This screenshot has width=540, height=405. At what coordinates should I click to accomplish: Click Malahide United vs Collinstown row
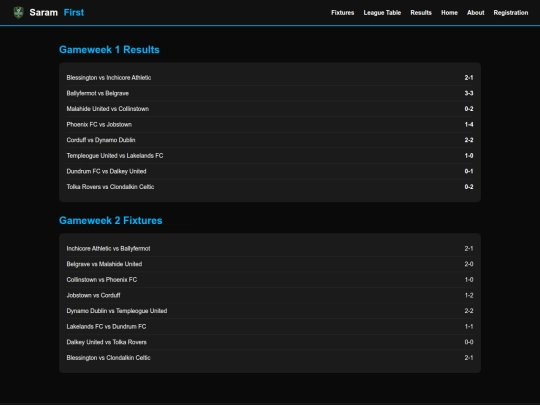point(270,109)
